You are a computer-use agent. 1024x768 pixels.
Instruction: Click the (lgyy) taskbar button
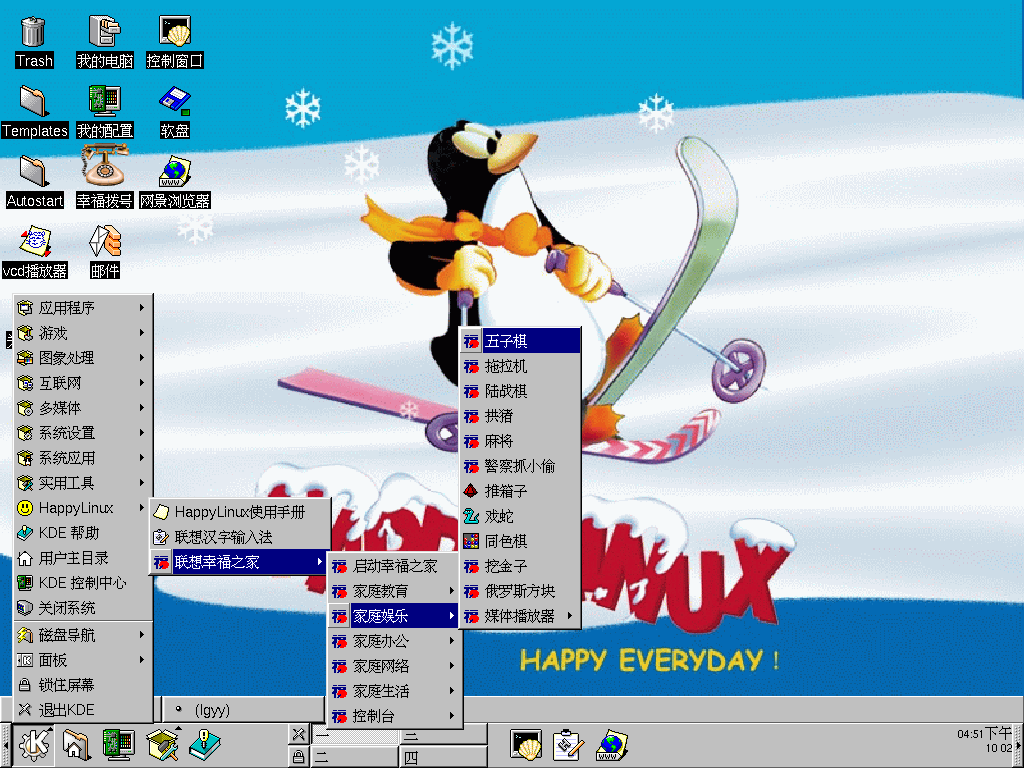(243, 710)
